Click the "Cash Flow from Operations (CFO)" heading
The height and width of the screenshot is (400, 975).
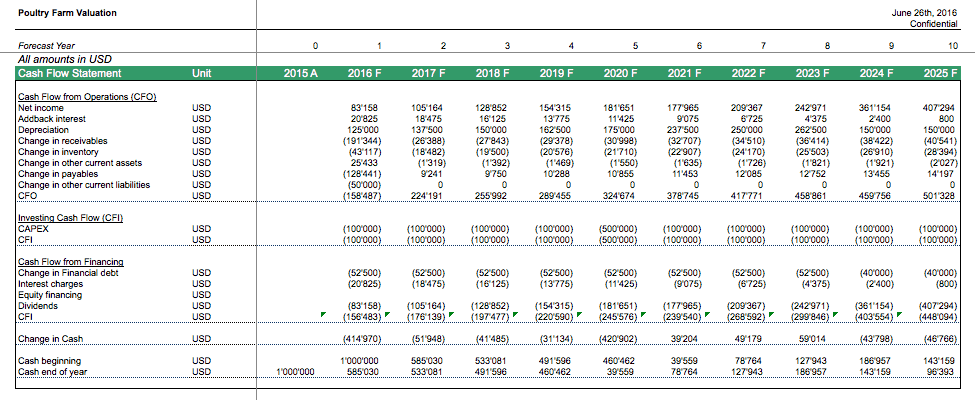tap(87, 96)
